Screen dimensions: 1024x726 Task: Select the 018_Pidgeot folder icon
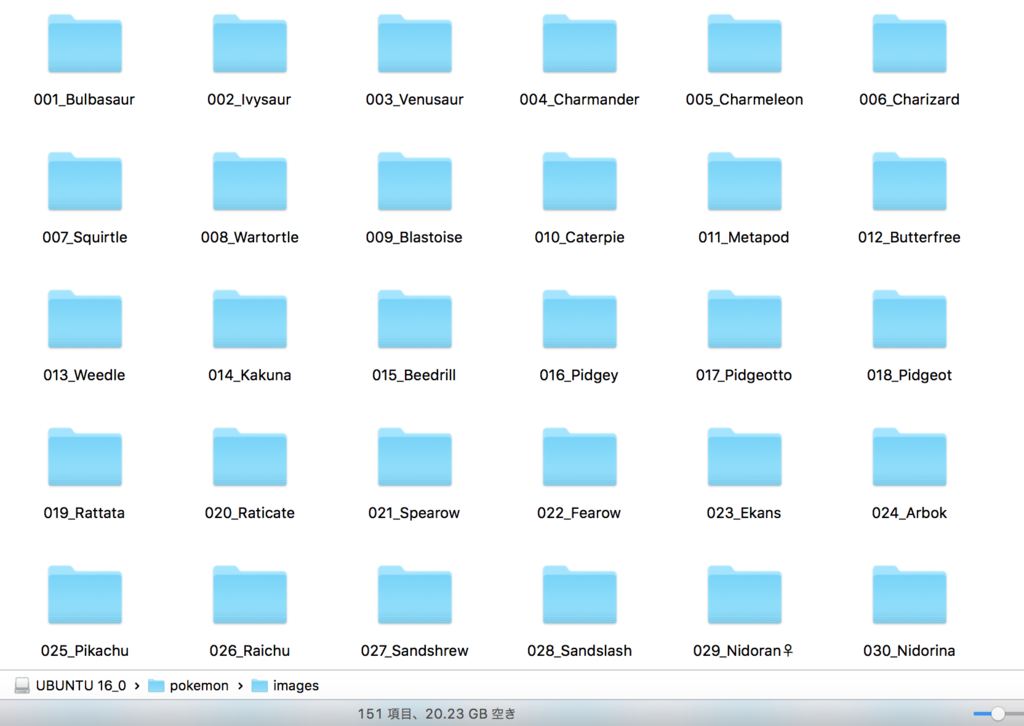tap(909, 319)
